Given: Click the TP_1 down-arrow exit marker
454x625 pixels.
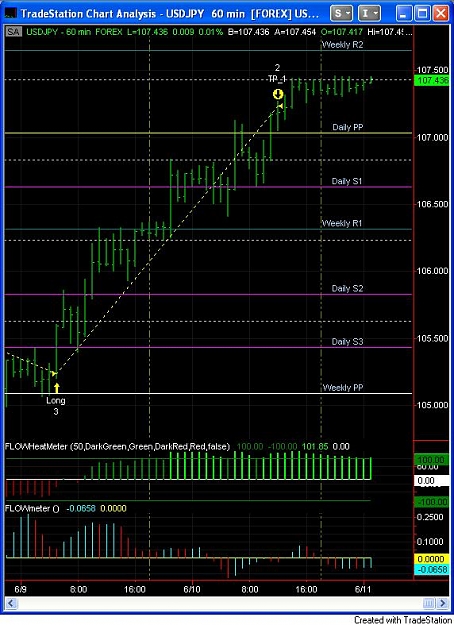Looking at the screenshot, I should (x=278, y=94).
